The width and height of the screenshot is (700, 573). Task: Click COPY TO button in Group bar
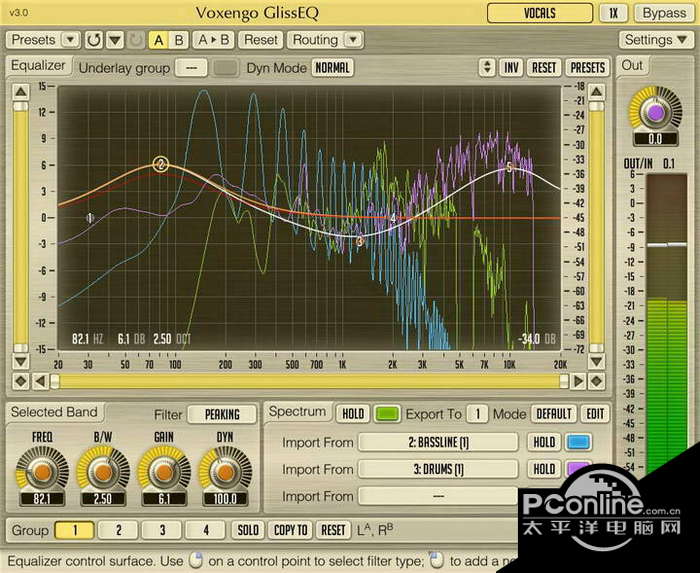click(290, 530)
